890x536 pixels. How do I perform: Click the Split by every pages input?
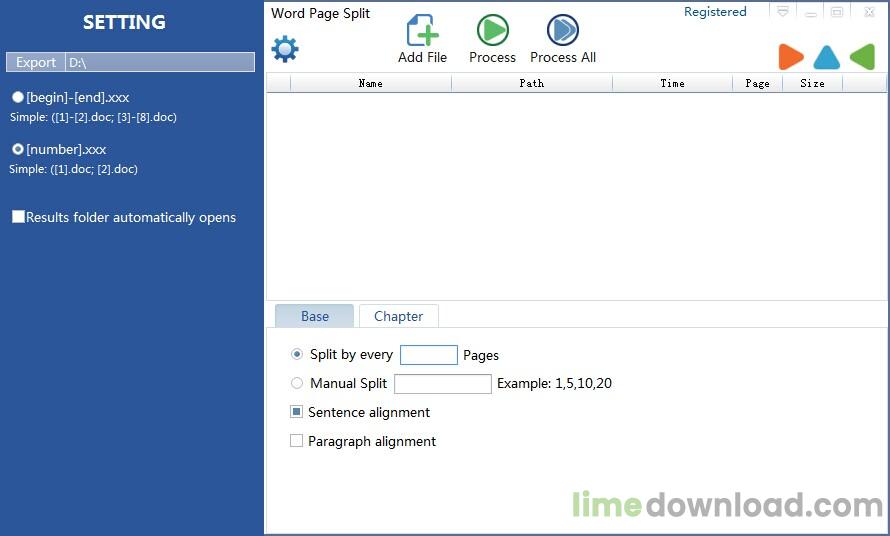(x=429, y=355)
